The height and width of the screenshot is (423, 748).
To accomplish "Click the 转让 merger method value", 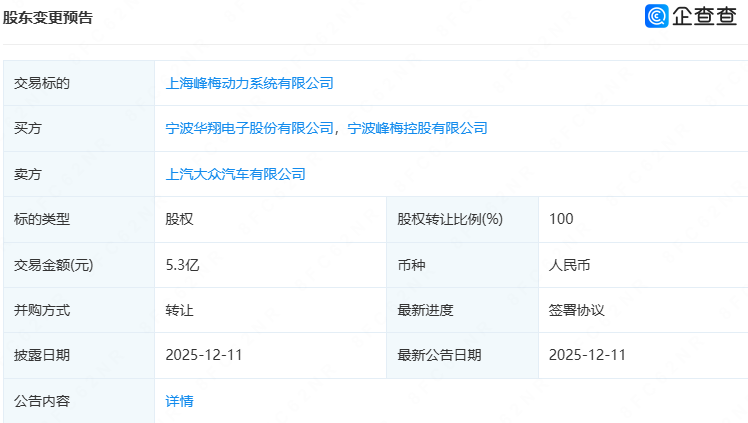I will (x=179, y=310).
